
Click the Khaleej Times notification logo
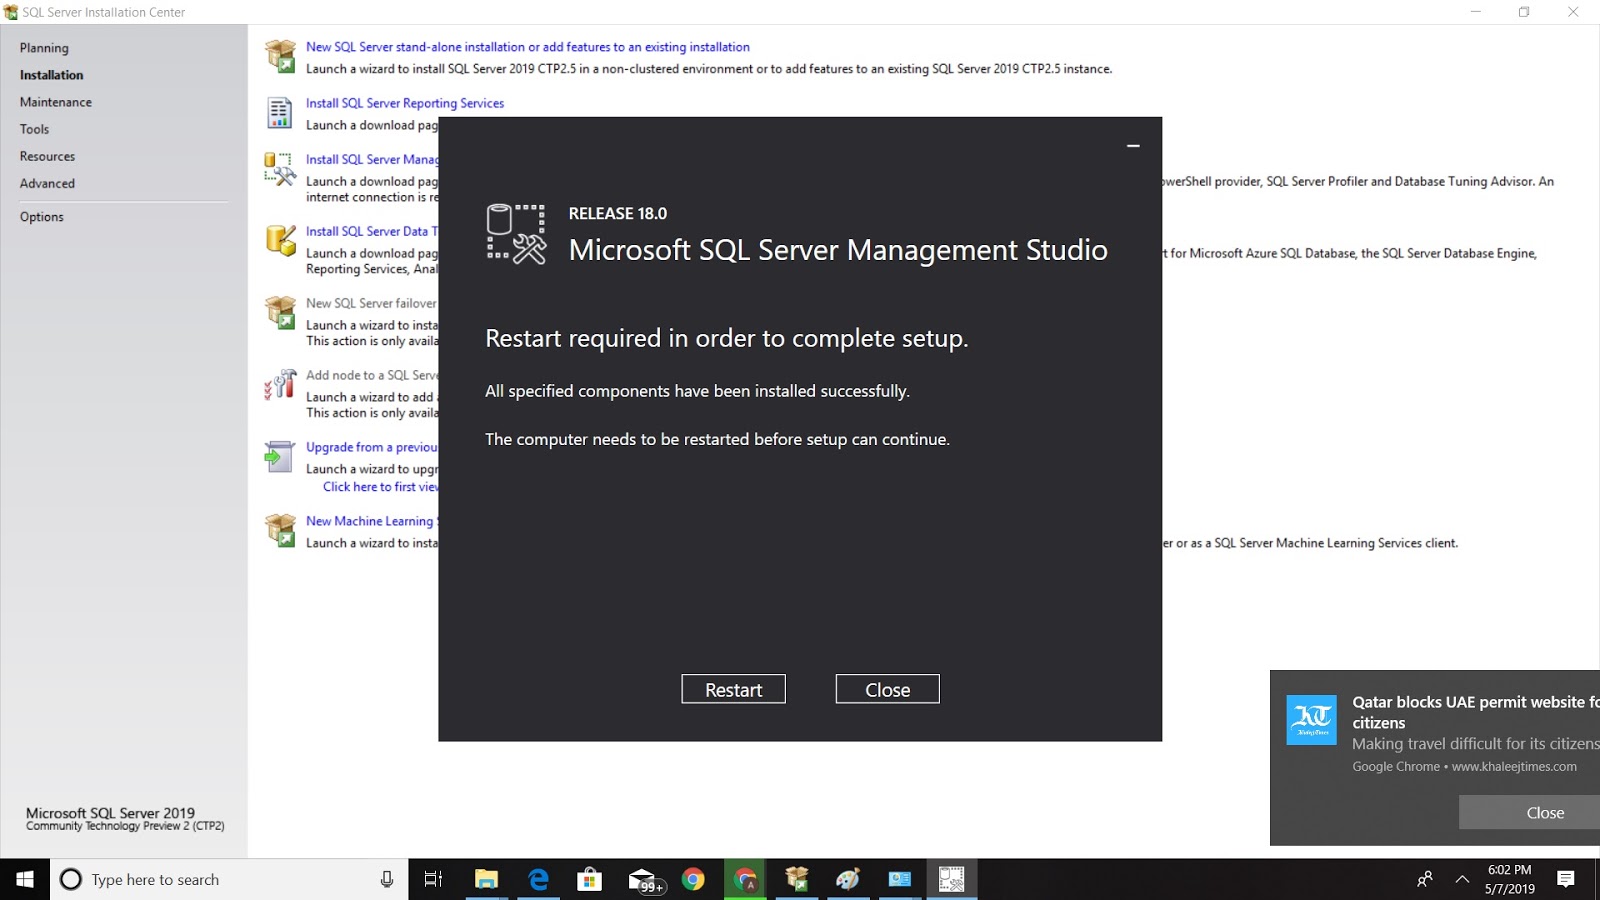pyautogui.click(x=1311, y=720)
